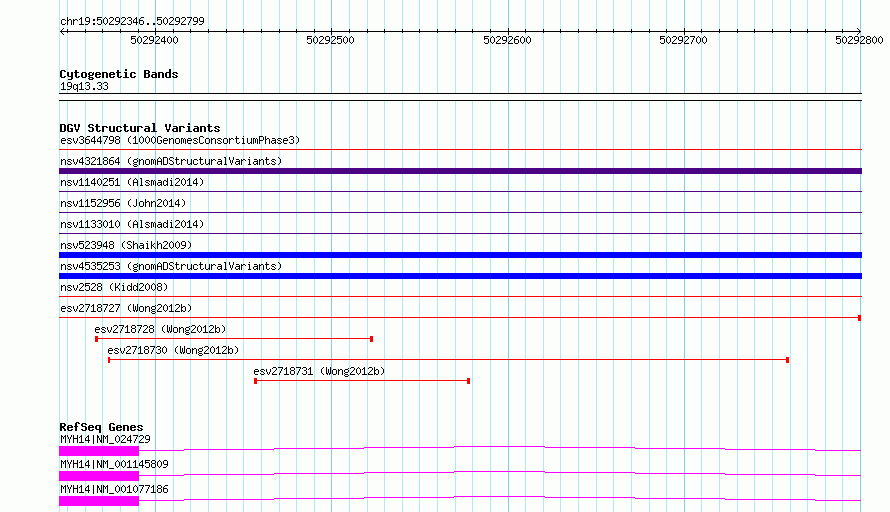
Task: Open the MYH14|NM_024729 gene label
Action: tap(105, 439)
